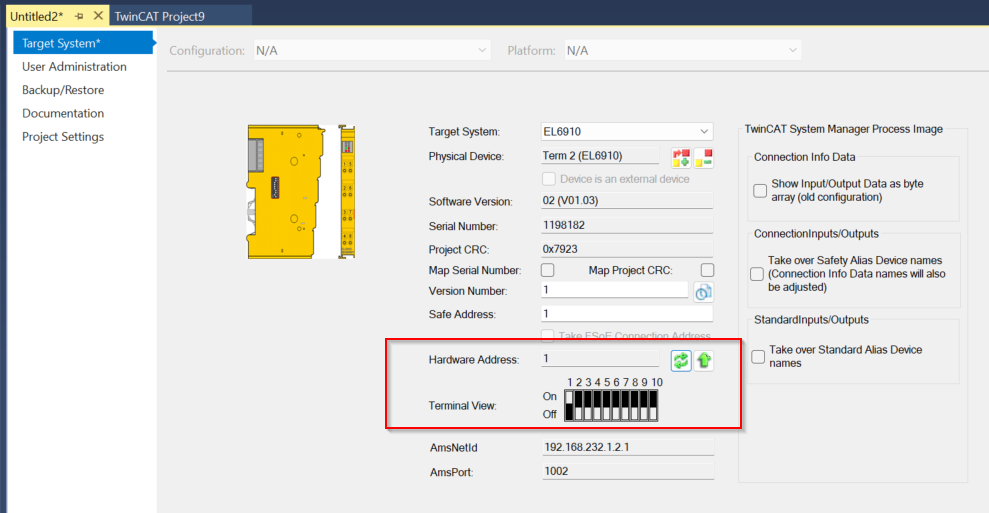The image size is (989, 513).
Task: Open Project Settings page
Action: coord(63,136)
